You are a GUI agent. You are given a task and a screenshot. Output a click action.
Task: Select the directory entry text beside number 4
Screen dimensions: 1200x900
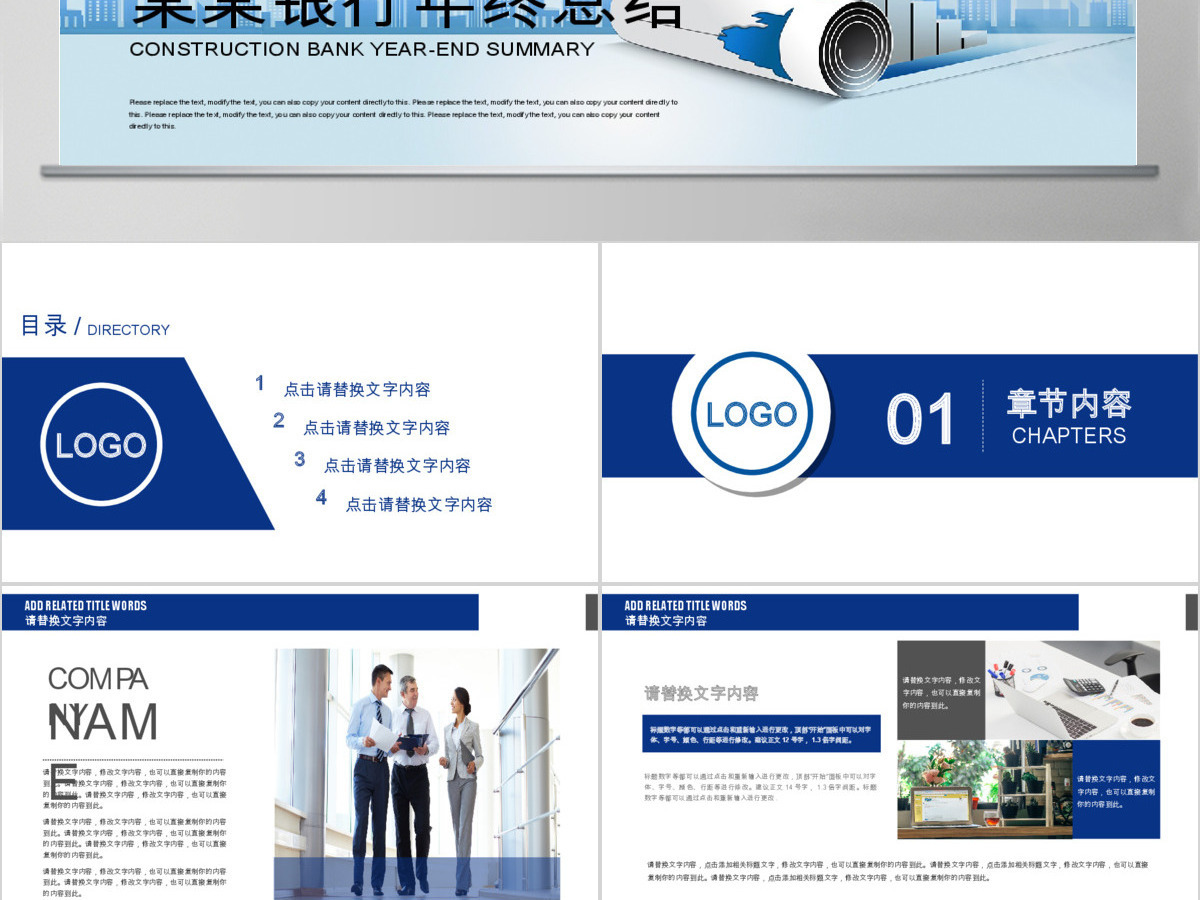point(419,505)
